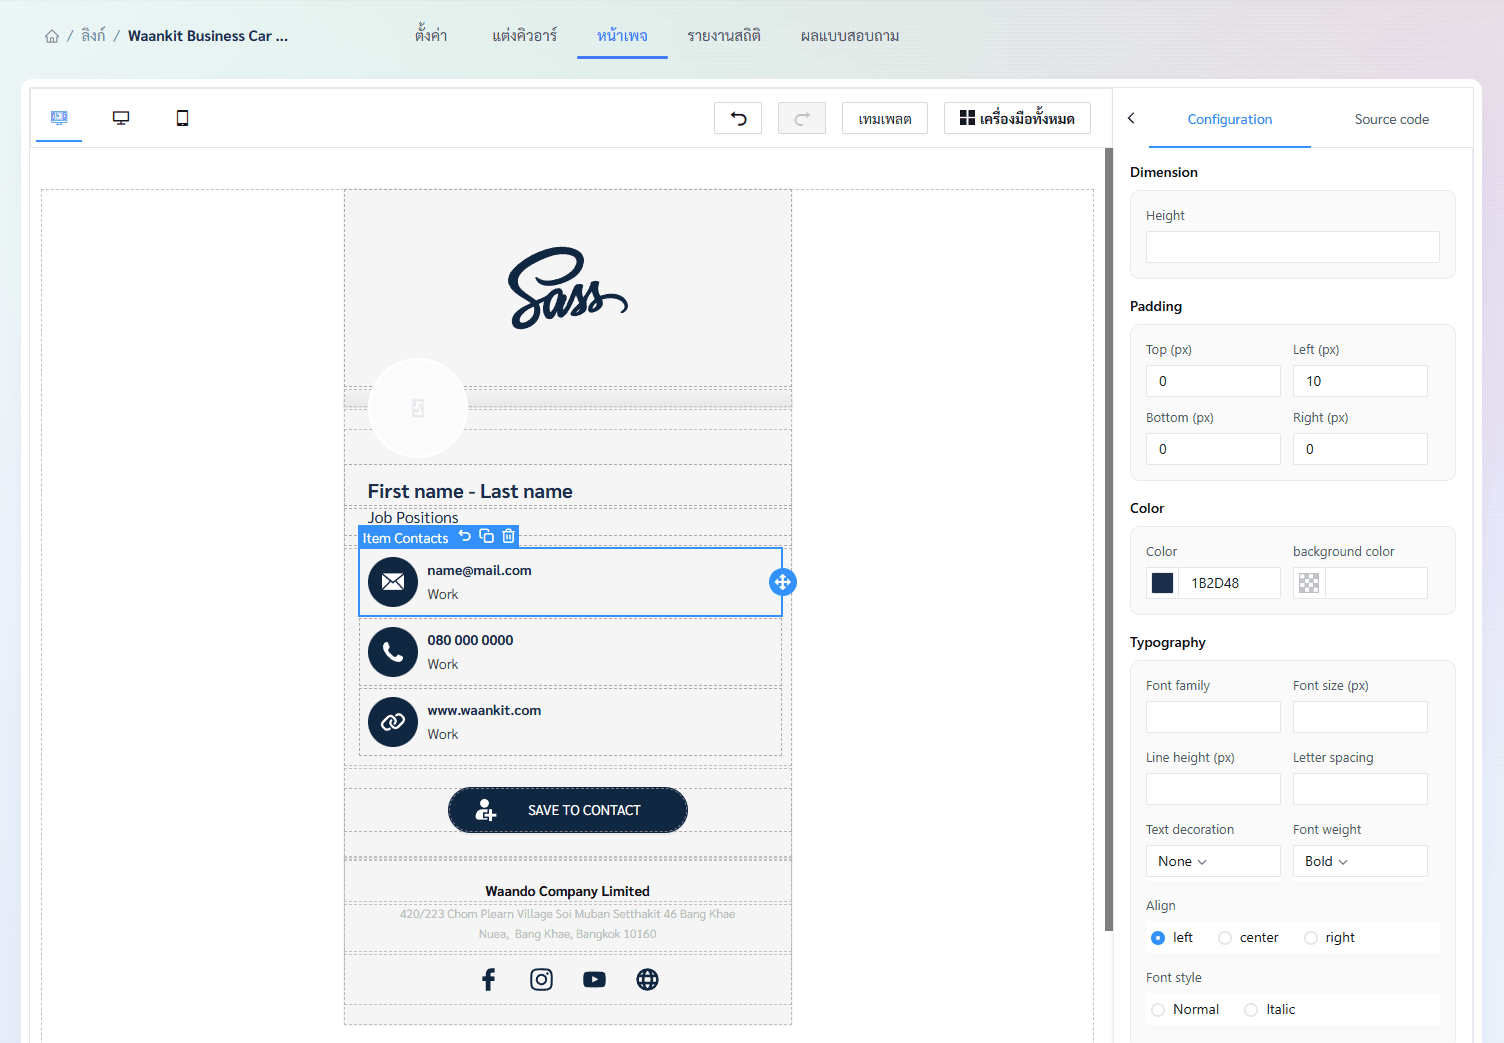Select the Sass logo image

point(568,288)
